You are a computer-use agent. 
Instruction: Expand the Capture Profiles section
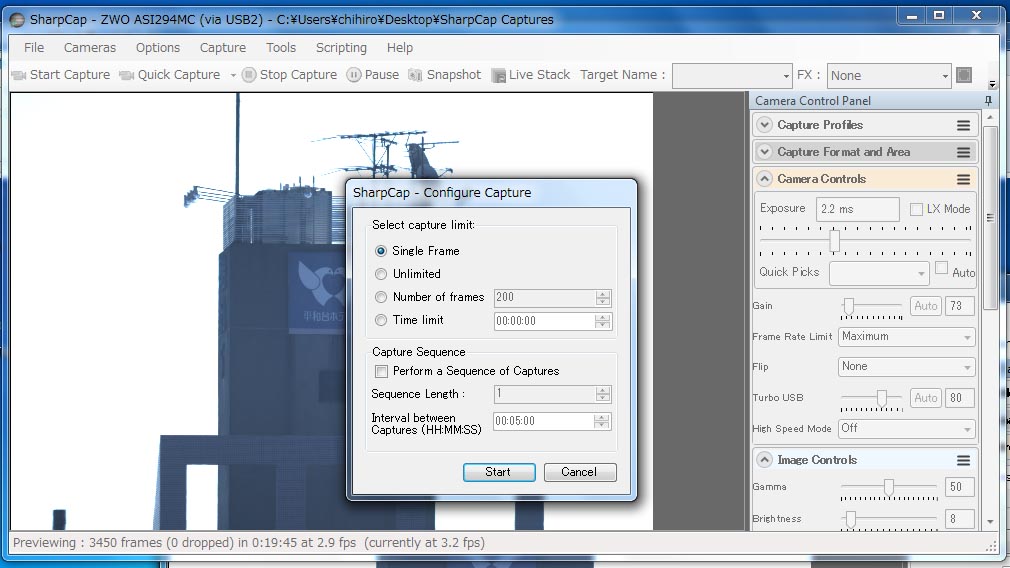click(764, 125)
